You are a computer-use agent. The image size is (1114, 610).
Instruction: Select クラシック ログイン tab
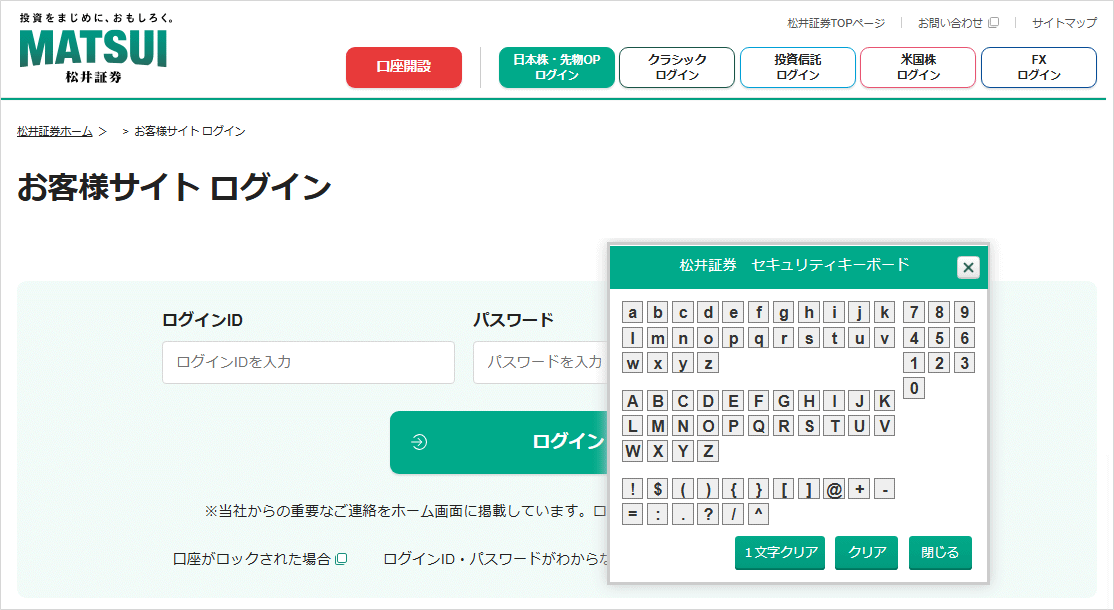click(x=677, y=67)
